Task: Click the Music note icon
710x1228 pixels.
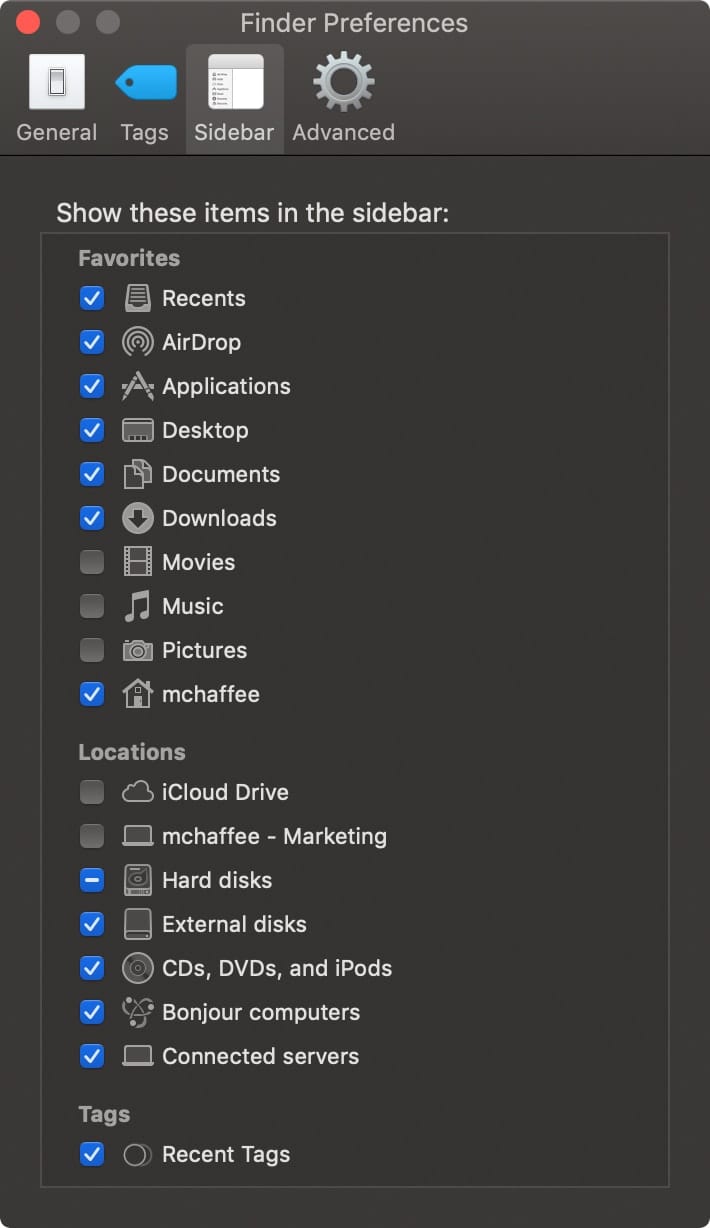Action: [137, 606]
